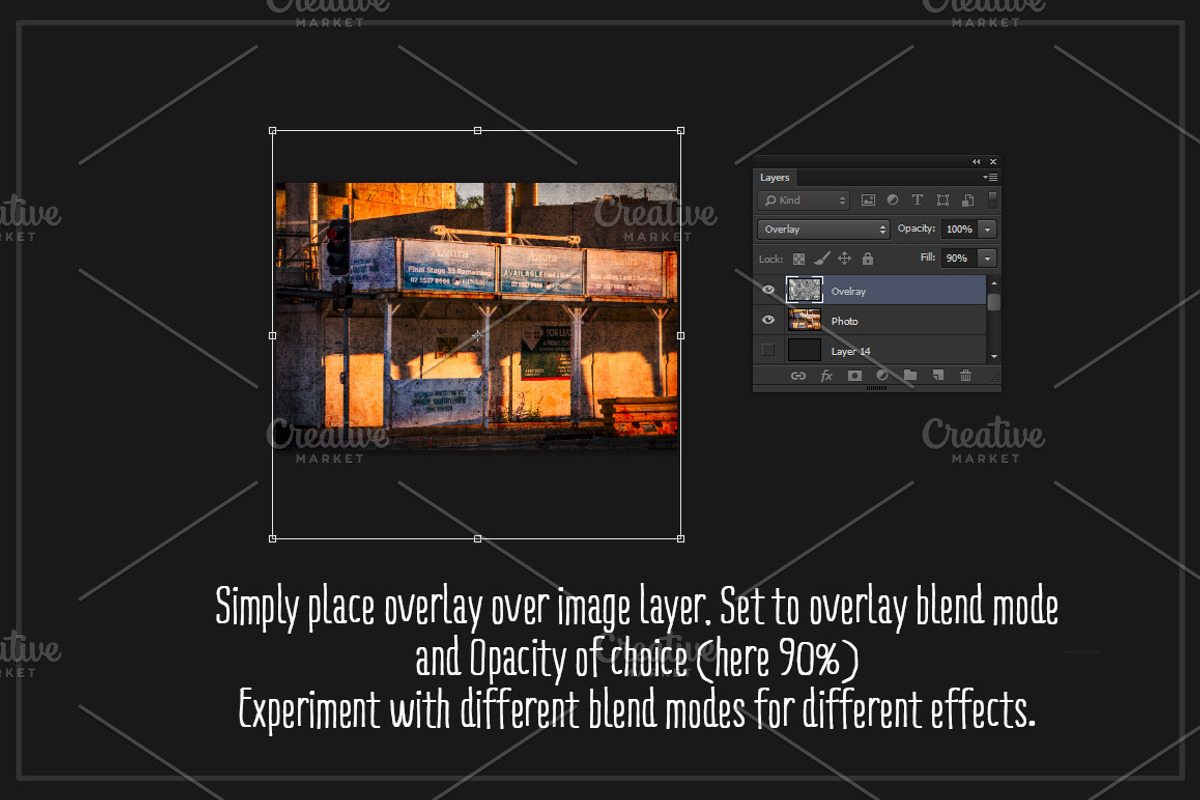
Task: Click the top-left transform handle
Action: [x=273, y=130]
